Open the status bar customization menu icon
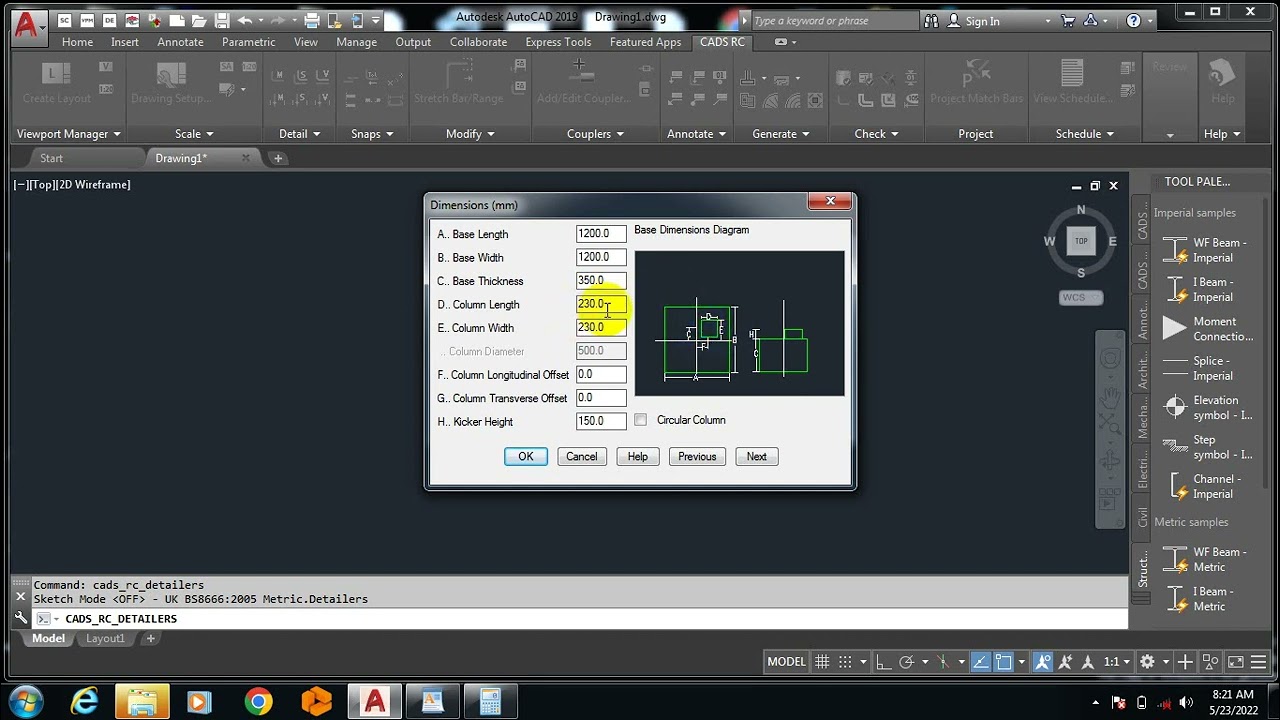This screenshot has height=720, width=1280. (x=1259, y=661)
